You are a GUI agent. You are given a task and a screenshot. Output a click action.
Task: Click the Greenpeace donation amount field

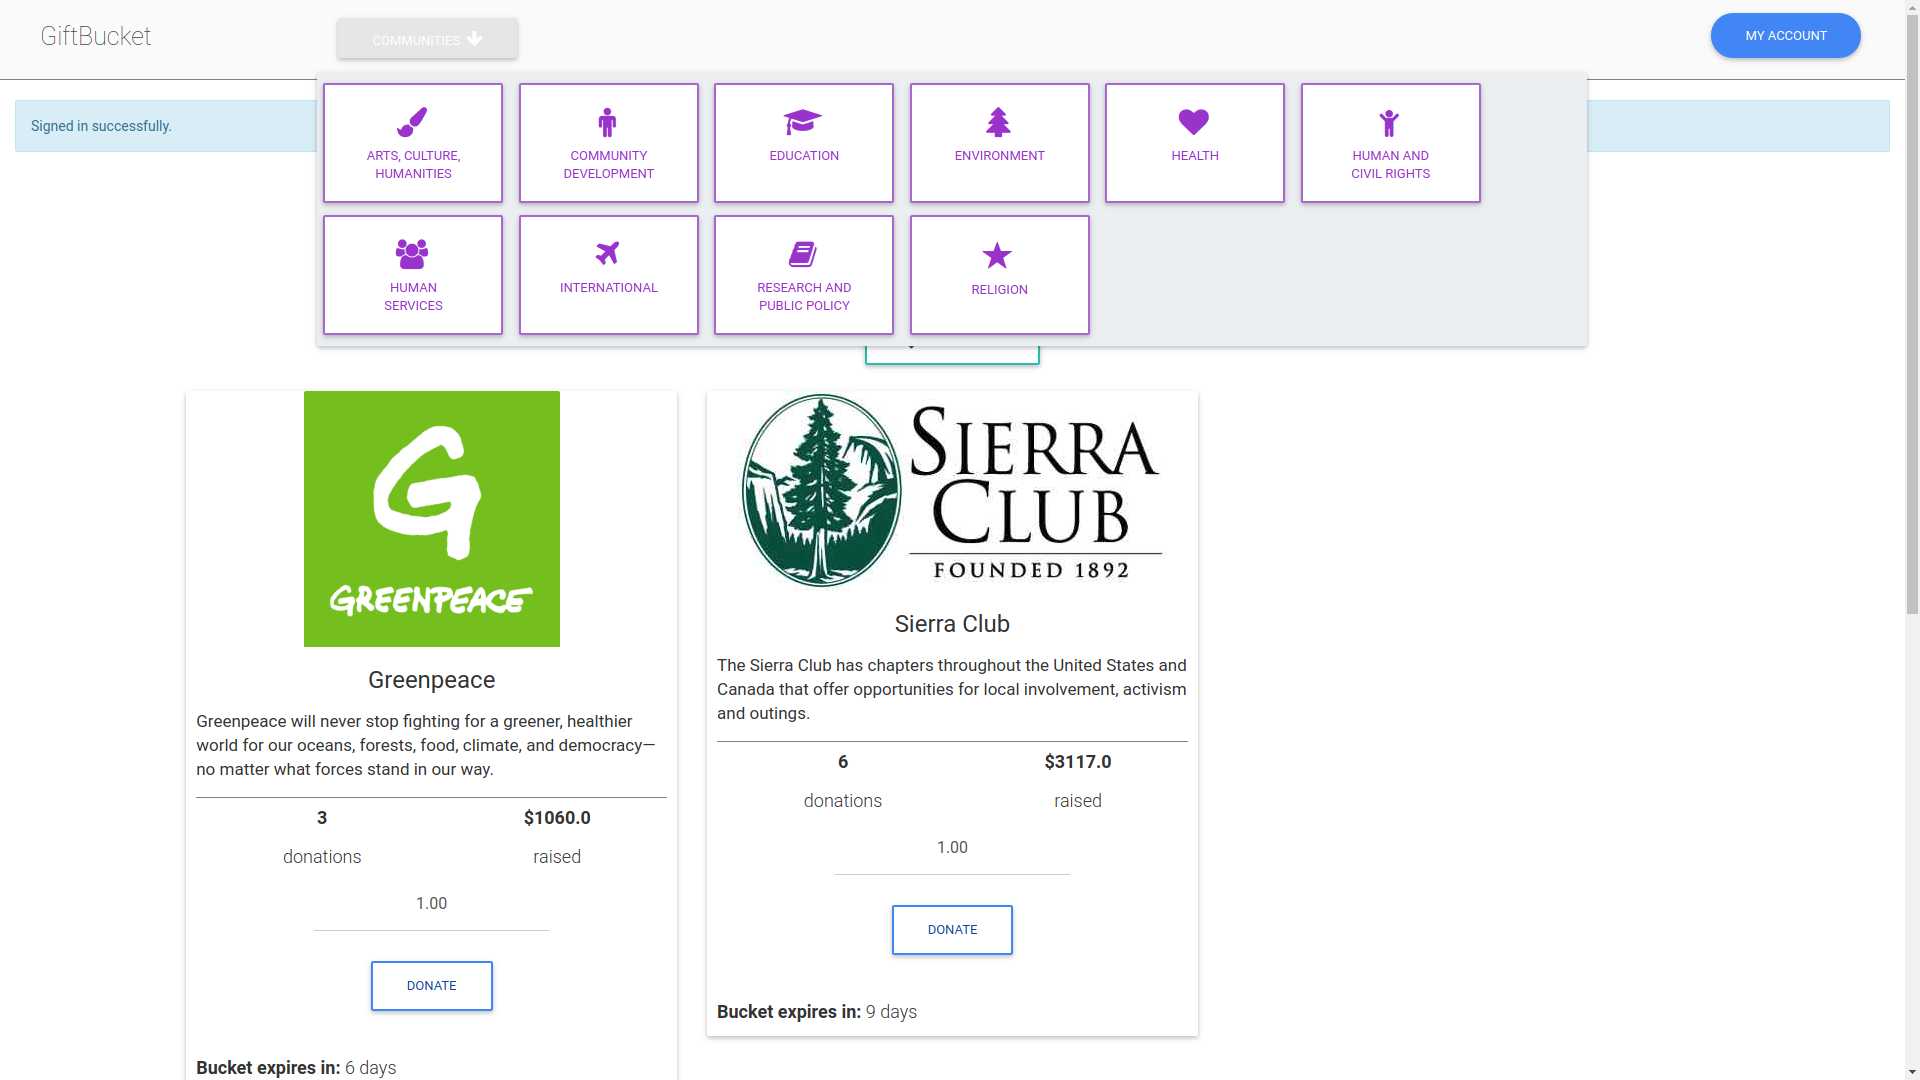point(431,904)
